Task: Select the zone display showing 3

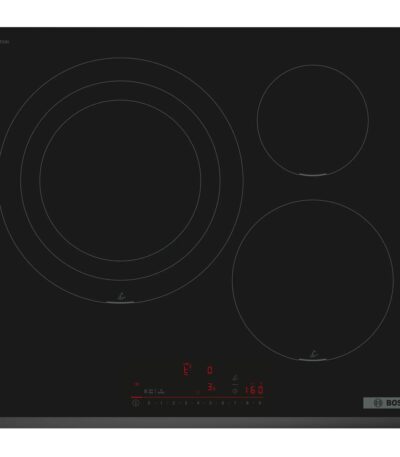Action: [x=211, y=388]
